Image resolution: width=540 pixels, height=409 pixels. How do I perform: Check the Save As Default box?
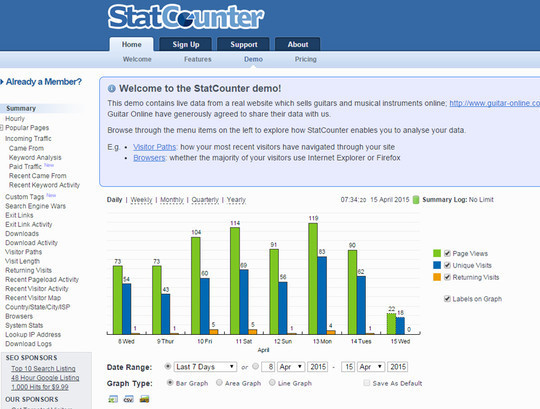(x=367, y=383)
